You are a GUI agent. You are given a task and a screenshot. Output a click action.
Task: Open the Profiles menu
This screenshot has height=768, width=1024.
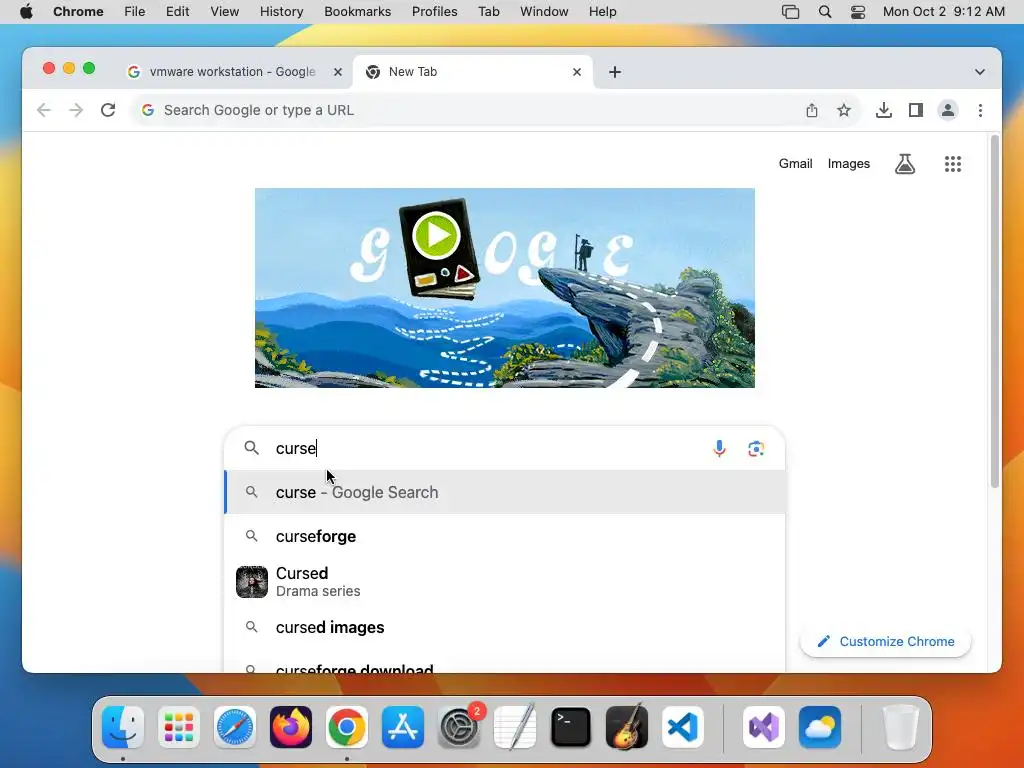pos(434,12)
